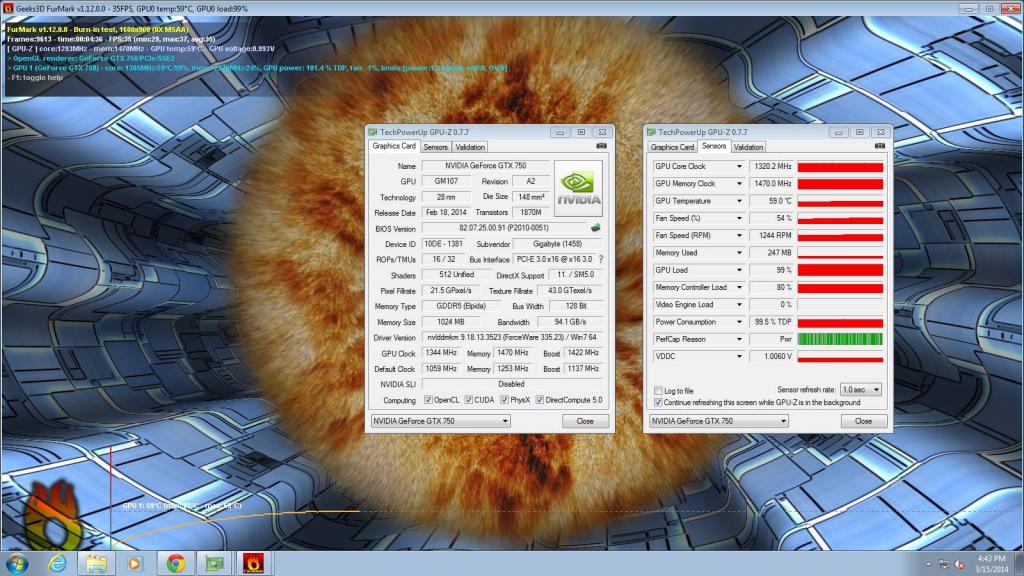Screen dimensions: 1024x576
Task: Open the Validation tab in the left GPU-Z window
Action: [470, 147]
